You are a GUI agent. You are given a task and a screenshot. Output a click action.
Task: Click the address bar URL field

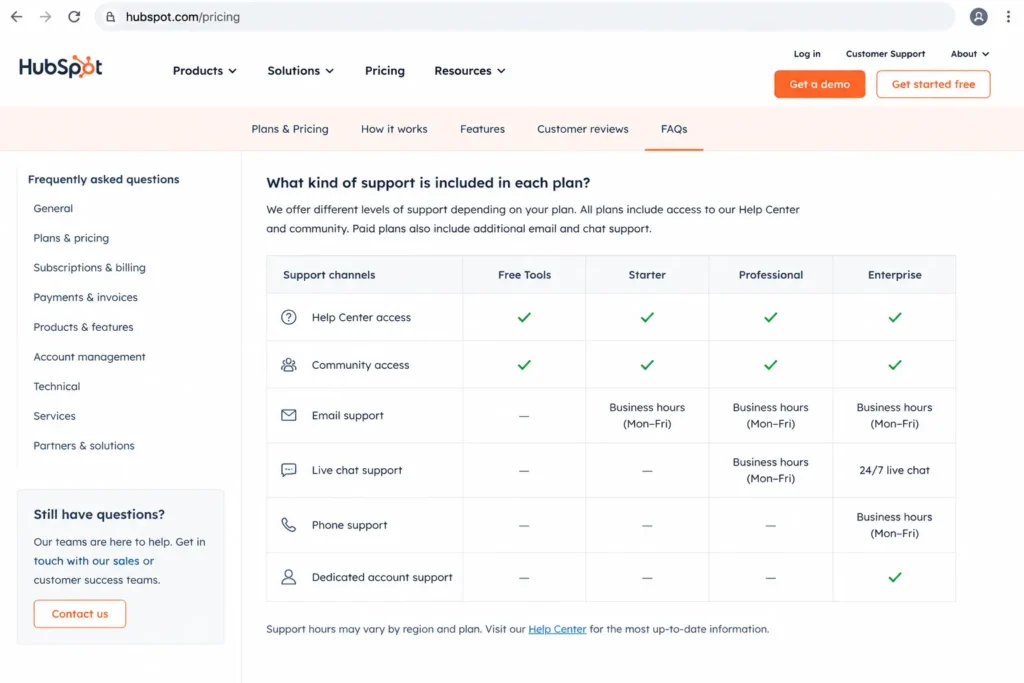(x=524, y=17)
